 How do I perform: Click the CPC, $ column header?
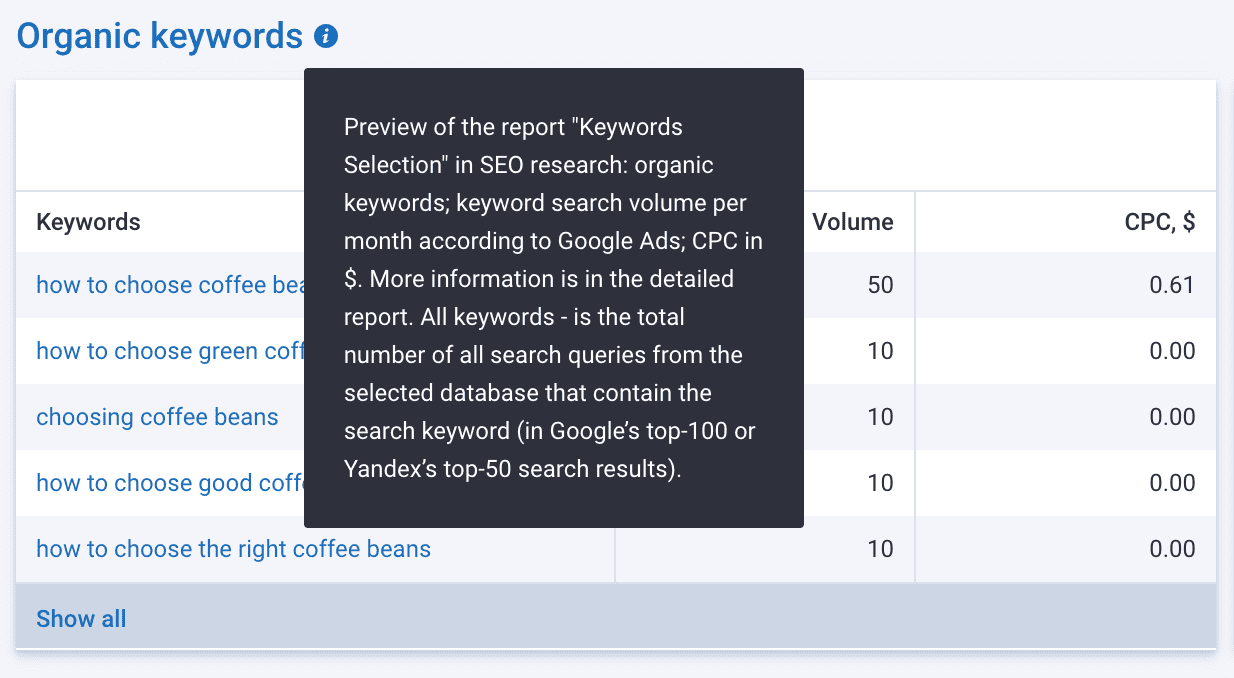pos(1160,222)
